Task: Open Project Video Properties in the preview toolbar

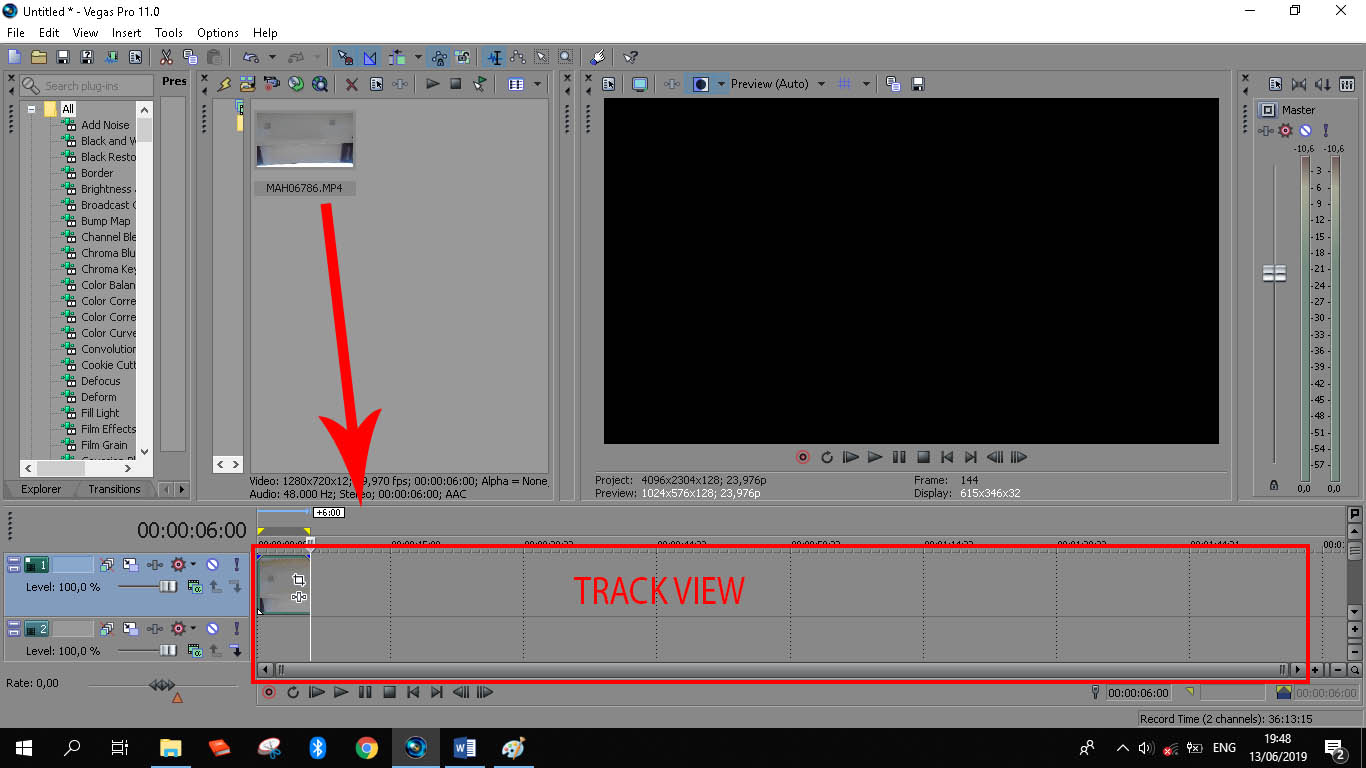Action: pos(608,84)
